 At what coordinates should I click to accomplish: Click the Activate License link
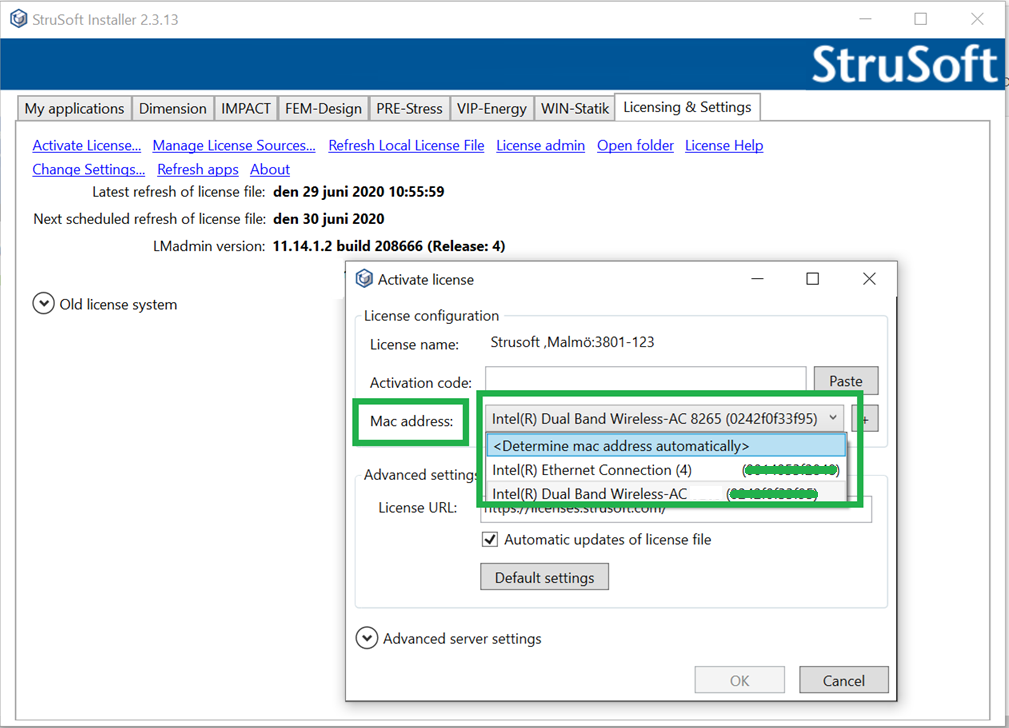(x=87, y=145)
